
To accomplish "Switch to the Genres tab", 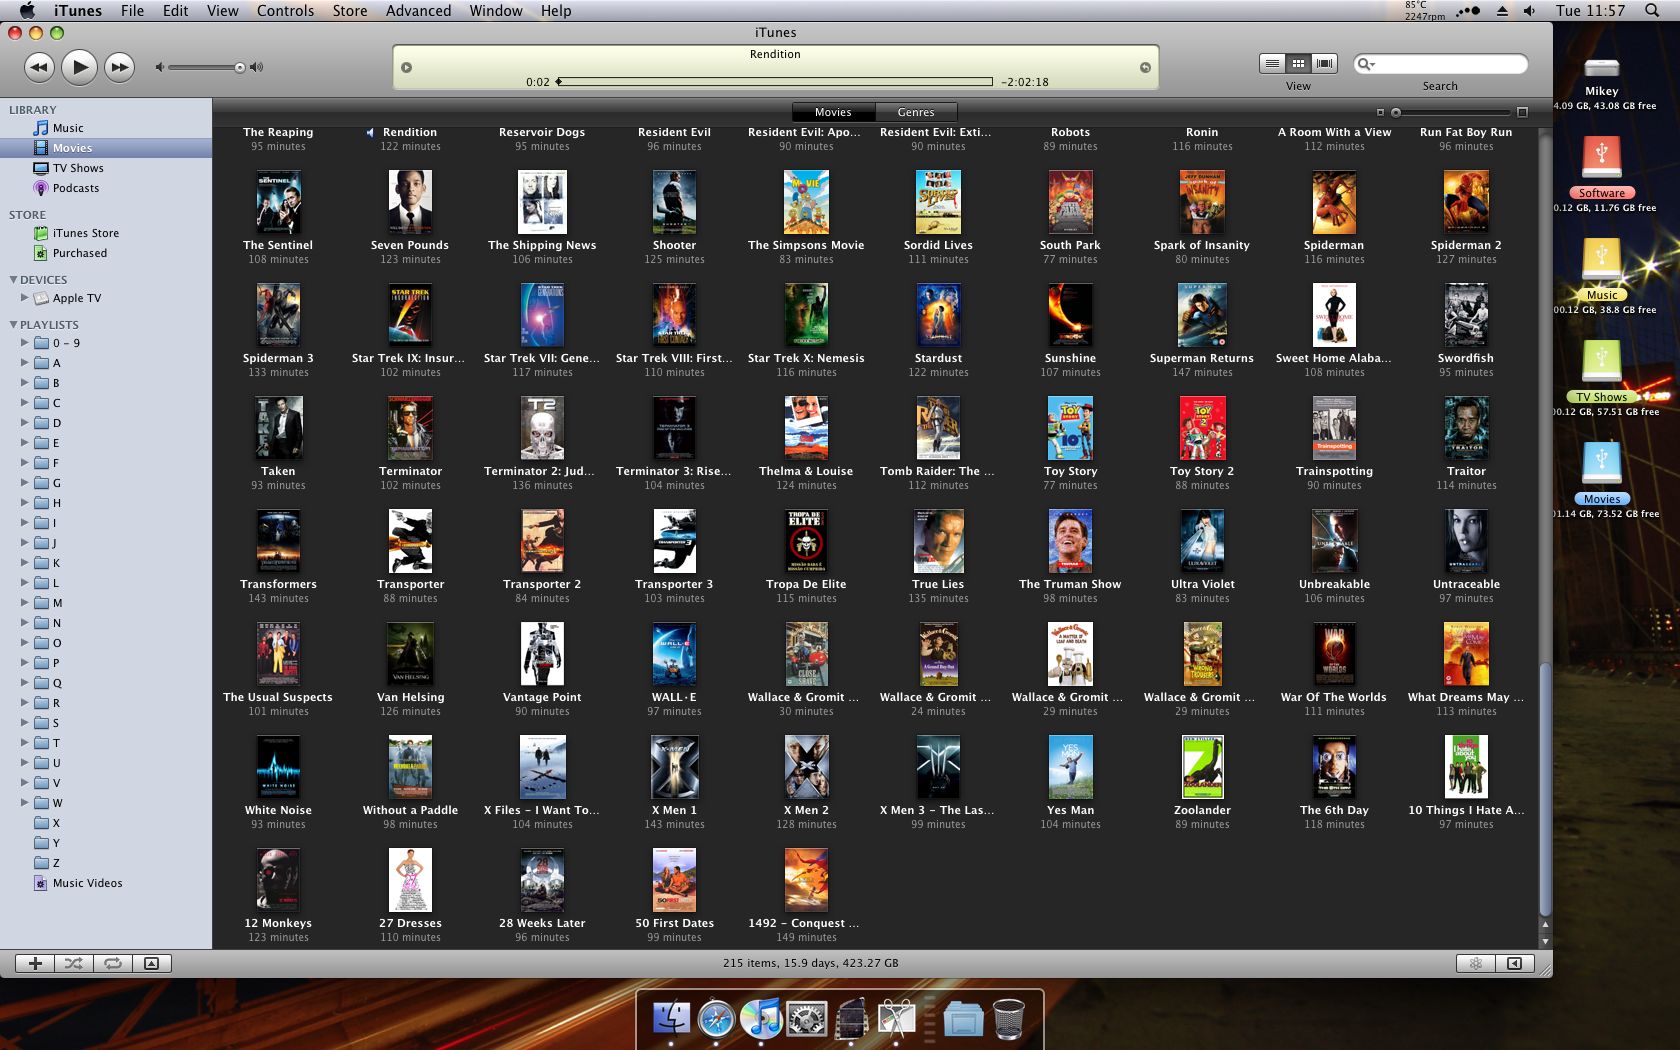I will coord(915,112).
